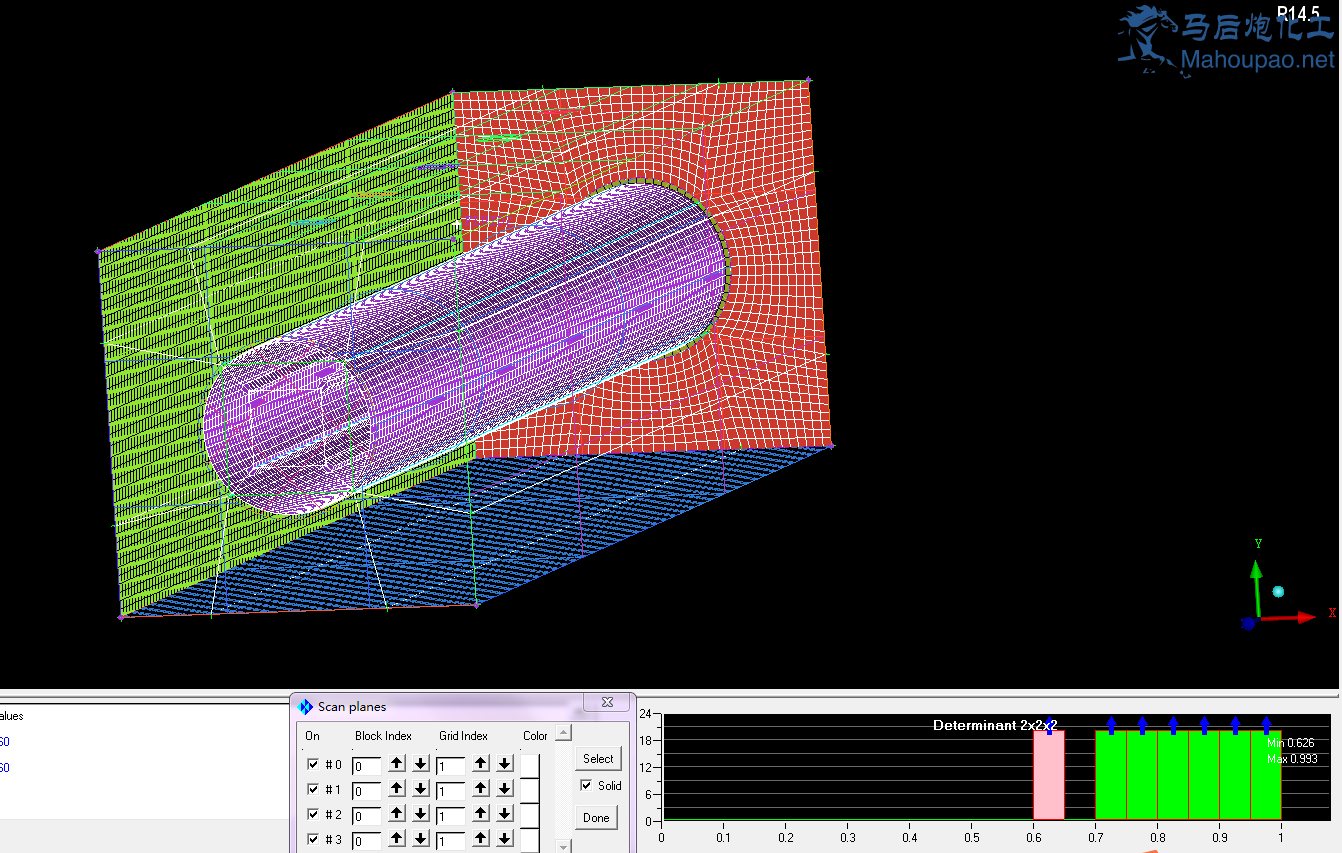Image resolution: width=1342 pixels, height=853 pixels.
Task: Increase Grid Index for scan plane #2
Action: [480, 814]
